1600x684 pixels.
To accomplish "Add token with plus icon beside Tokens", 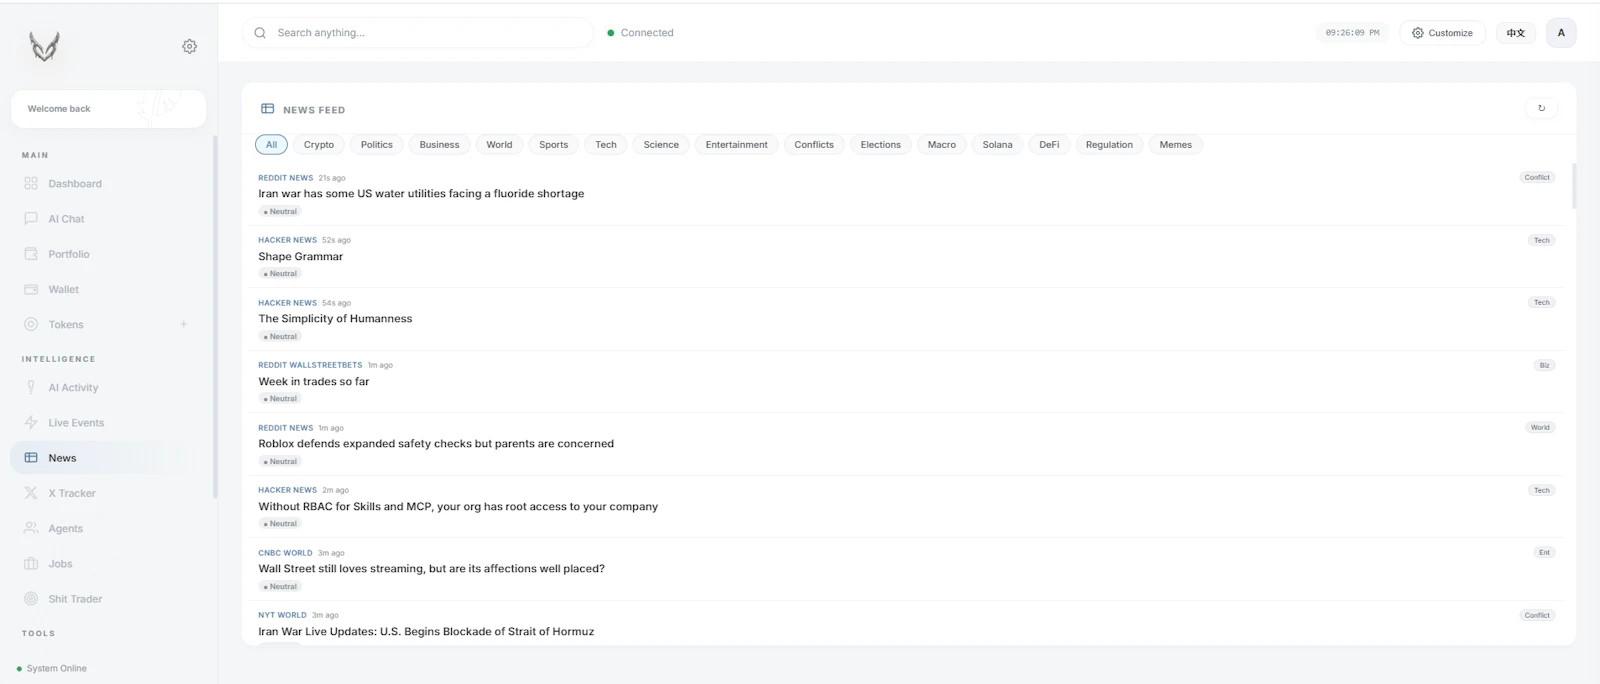I will (x=183, y=324).
